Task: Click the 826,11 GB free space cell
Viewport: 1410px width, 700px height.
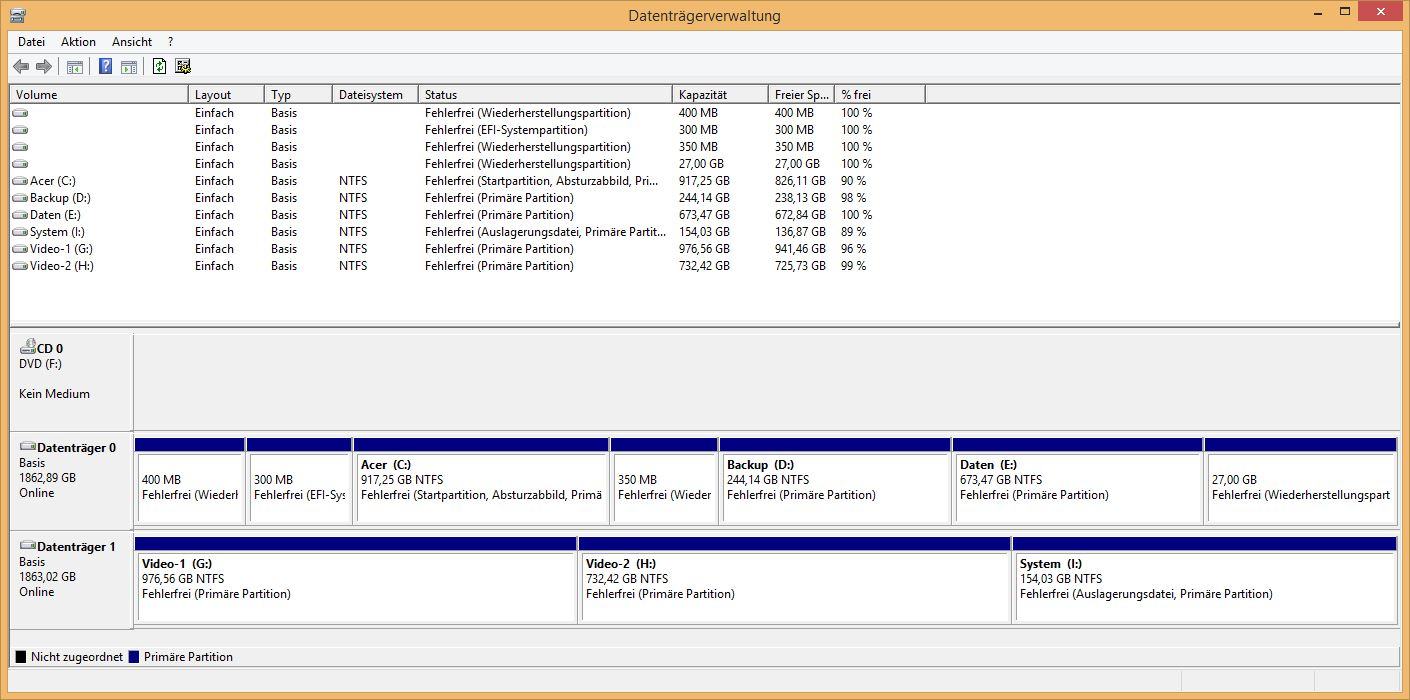Action: pos(800,181)
